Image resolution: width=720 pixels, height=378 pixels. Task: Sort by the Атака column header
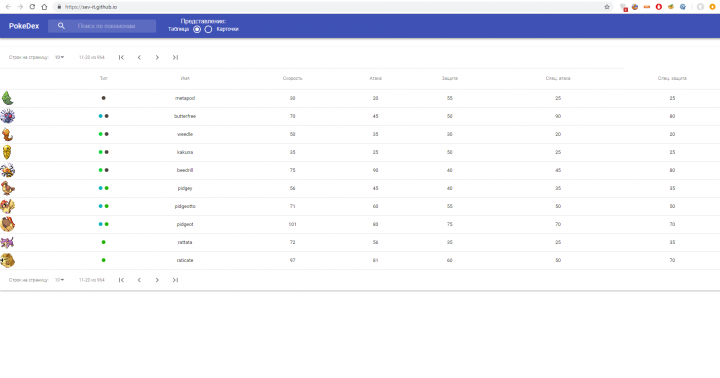pos(376,78)
